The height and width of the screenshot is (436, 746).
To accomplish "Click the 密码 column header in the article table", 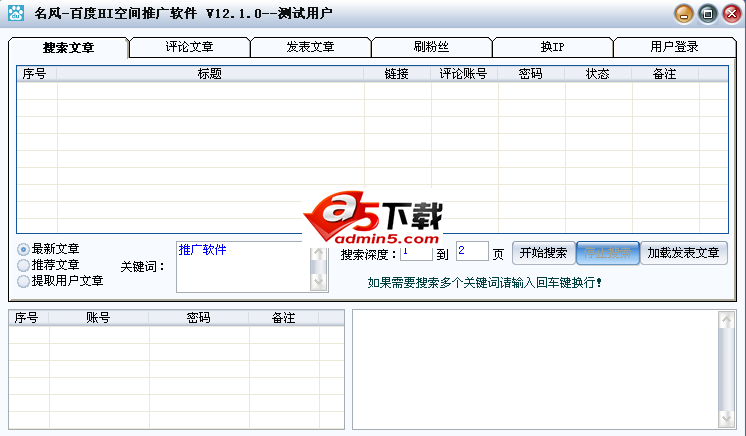I will (x=531, y=74).
